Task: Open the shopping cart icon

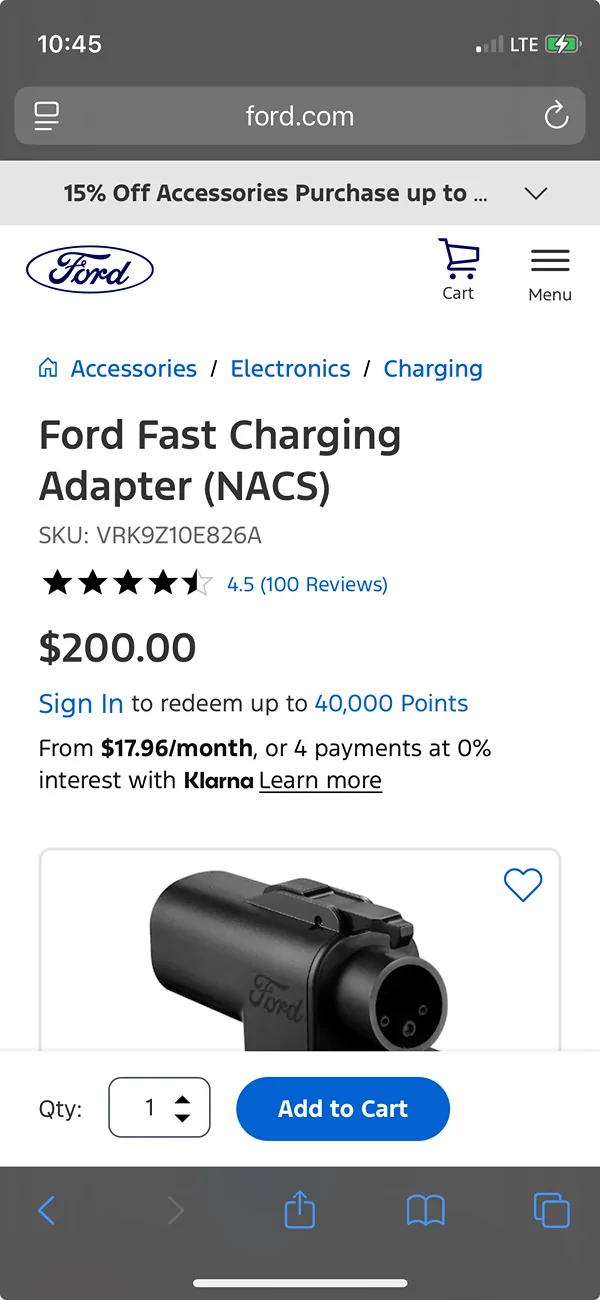Action: (458, 269)
